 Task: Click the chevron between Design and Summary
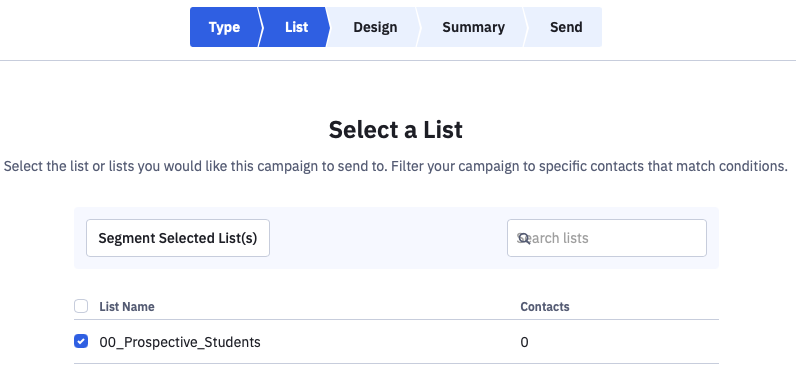click(x=418, y=27)
